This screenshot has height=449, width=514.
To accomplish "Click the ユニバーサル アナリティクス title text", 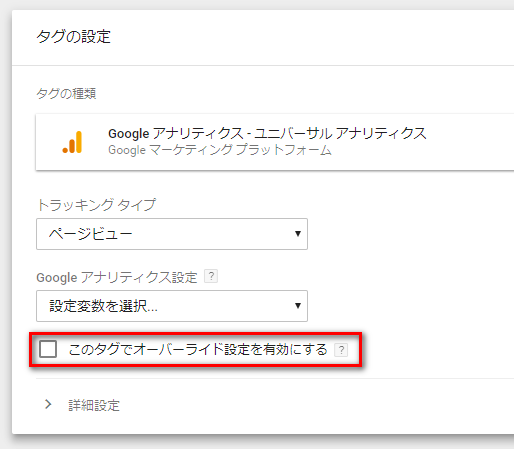I will pos(340,133).
